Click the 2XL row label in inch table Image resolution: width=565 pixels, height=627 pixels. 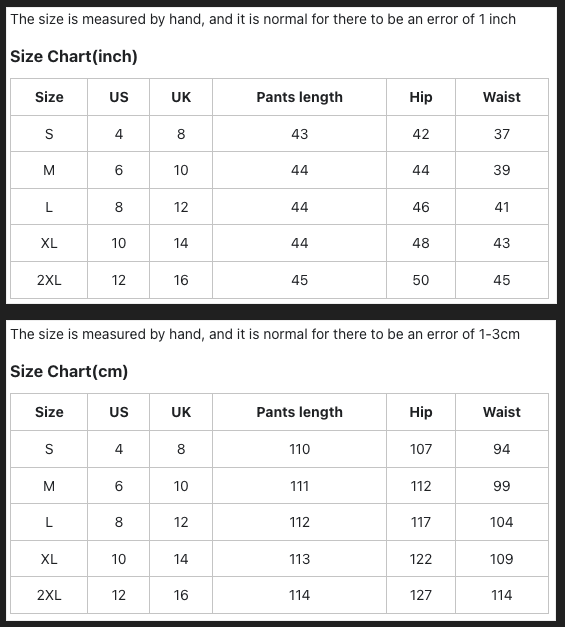click(x=49, y=280)
